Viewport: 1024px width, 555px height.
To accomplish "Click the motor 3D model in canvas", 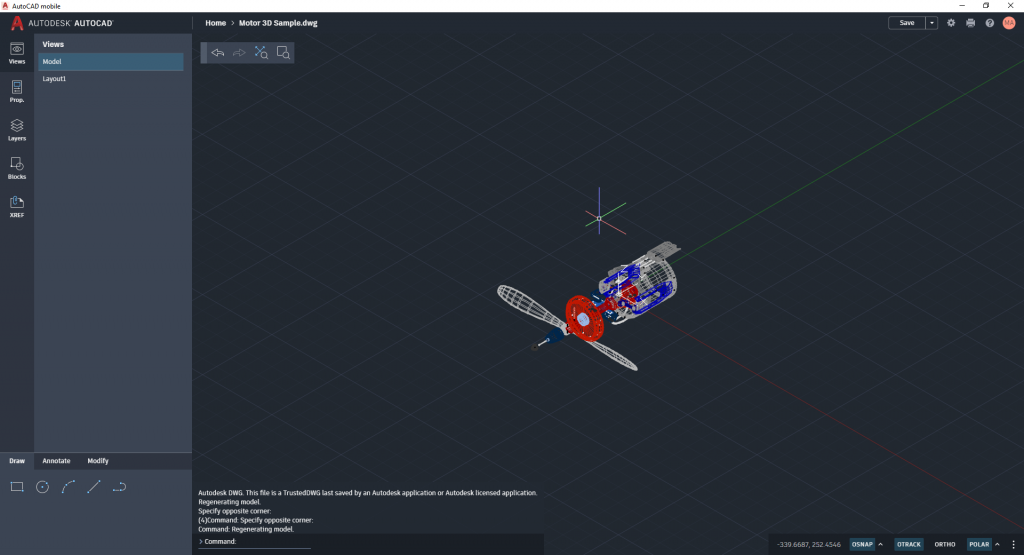I will click(588, 307).
